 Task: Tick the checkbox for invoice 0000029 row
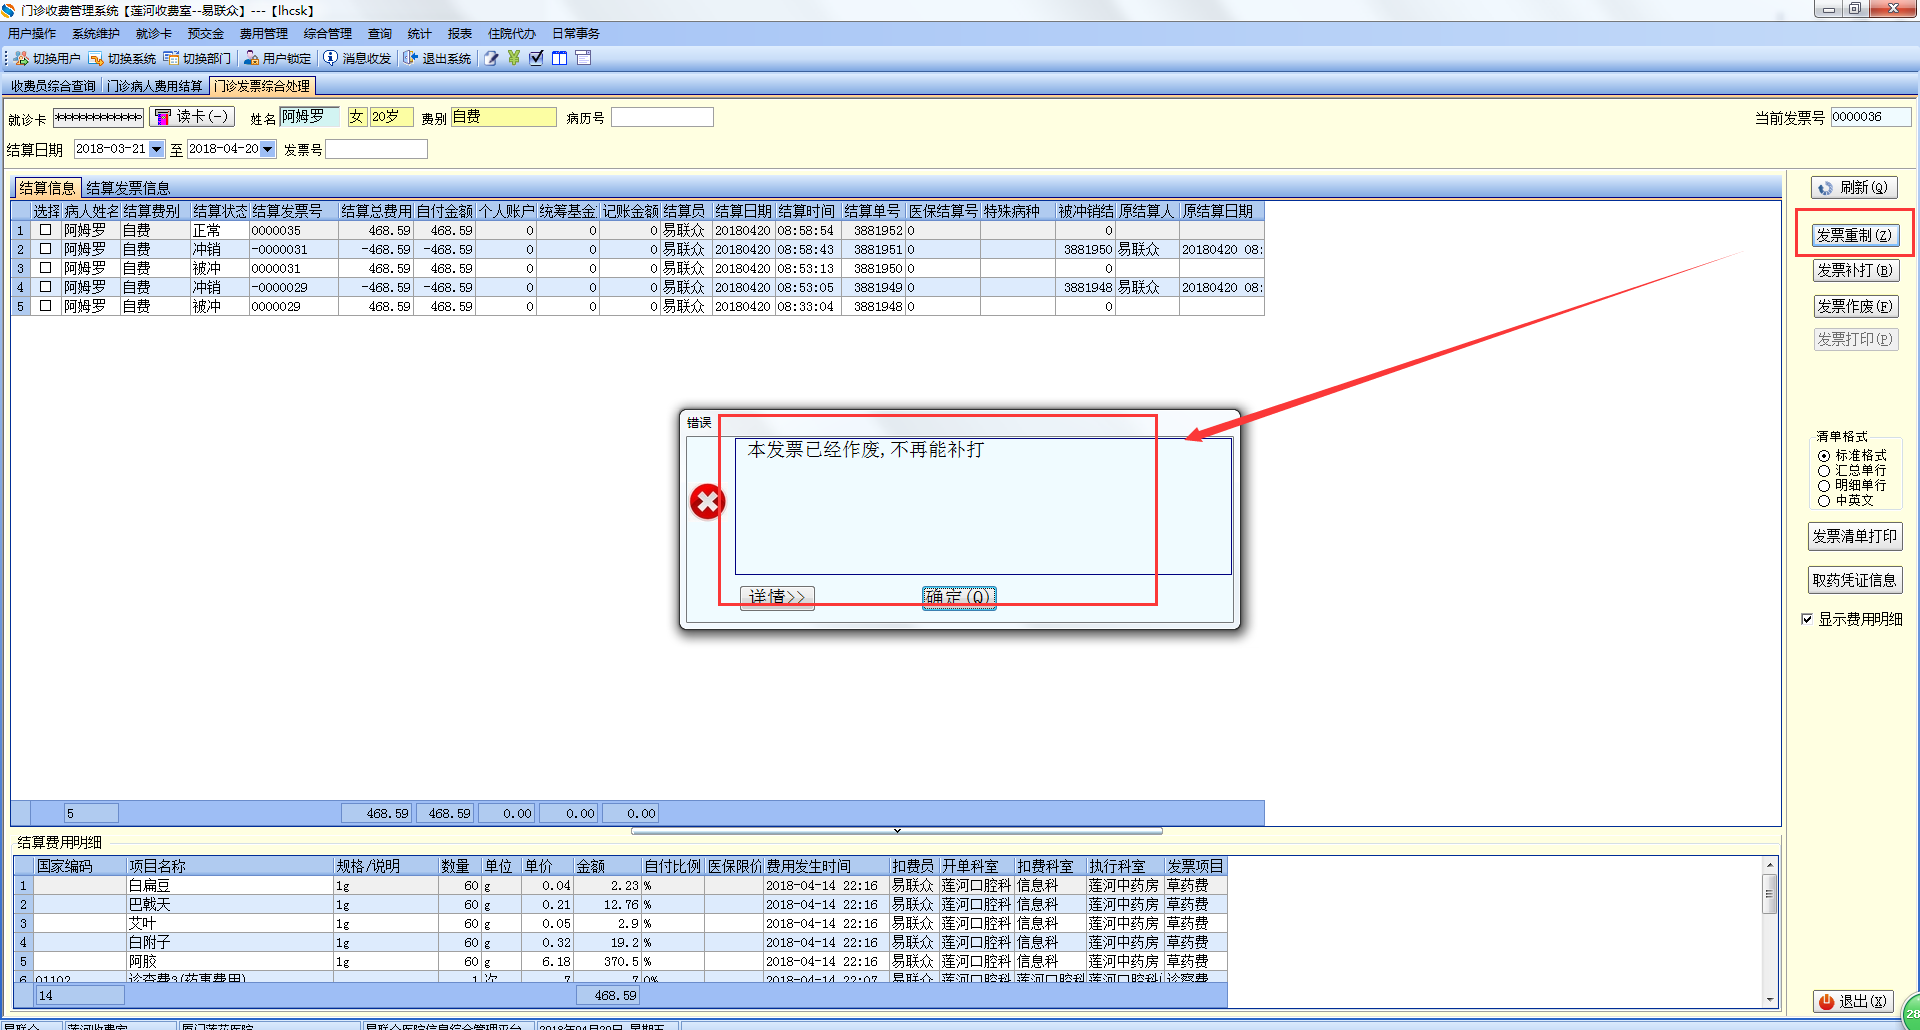45,306
